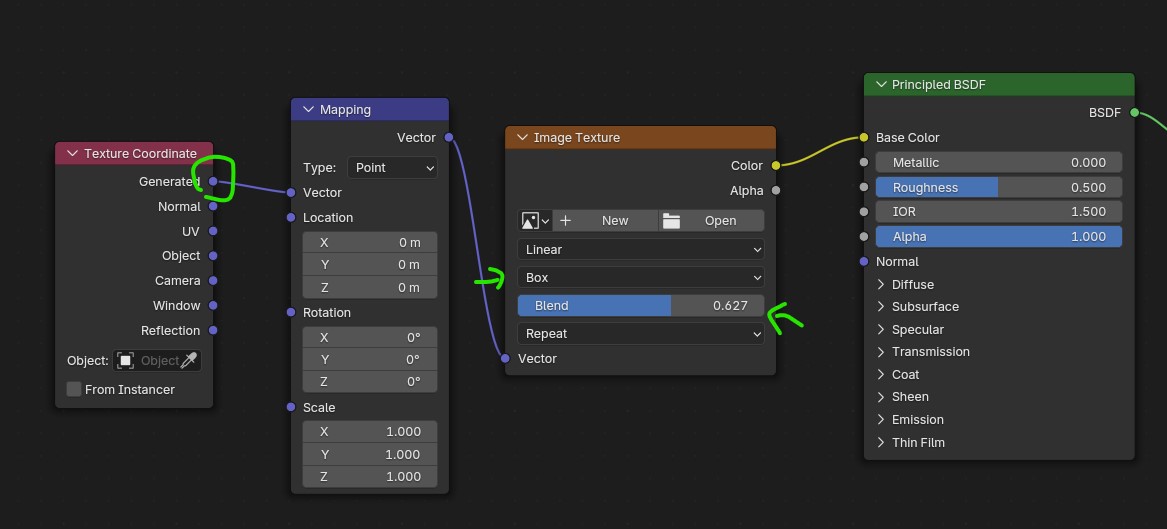Click the Open folder icon button
This screenshot has width=1167, height=529.
coord(672,220)
